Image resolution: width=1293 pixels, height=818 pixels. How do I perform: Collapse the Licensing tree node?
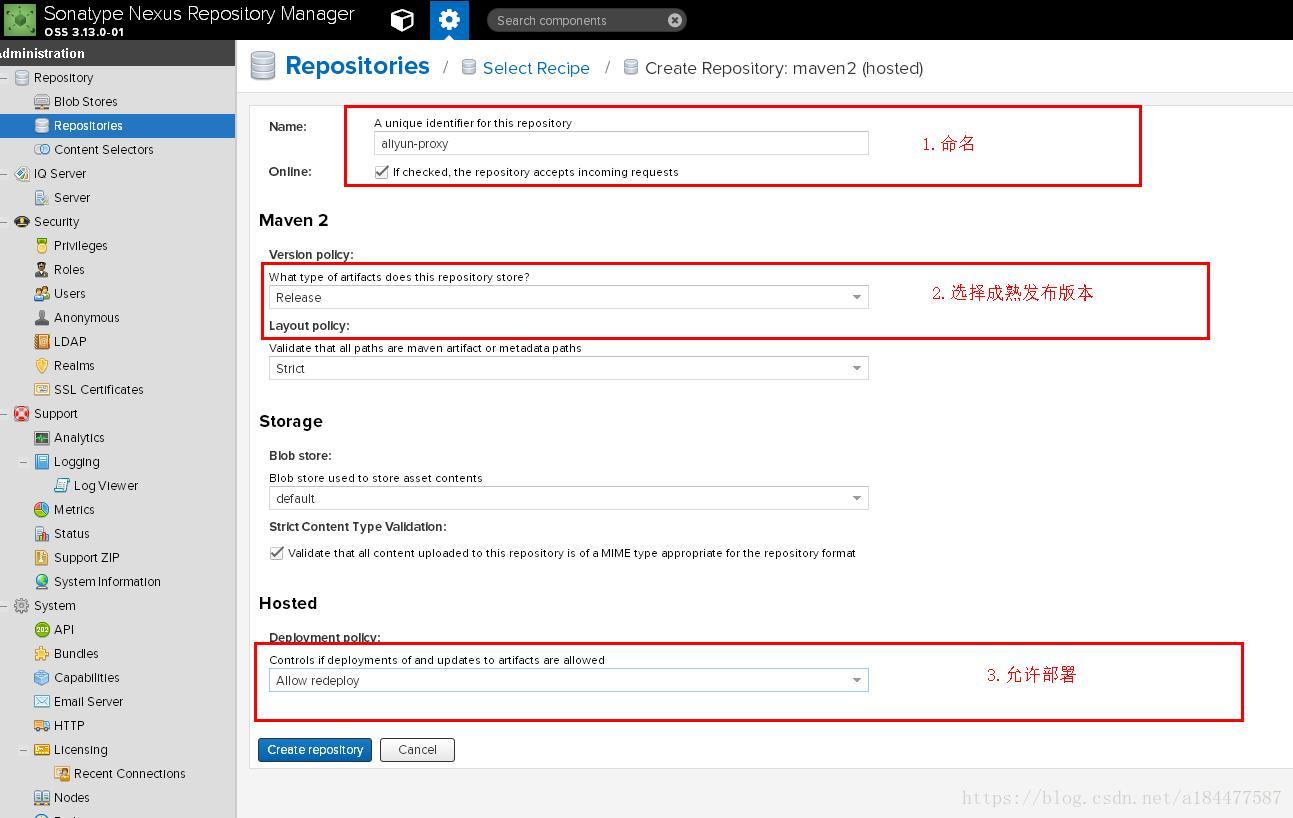click(x=23, y=750)
